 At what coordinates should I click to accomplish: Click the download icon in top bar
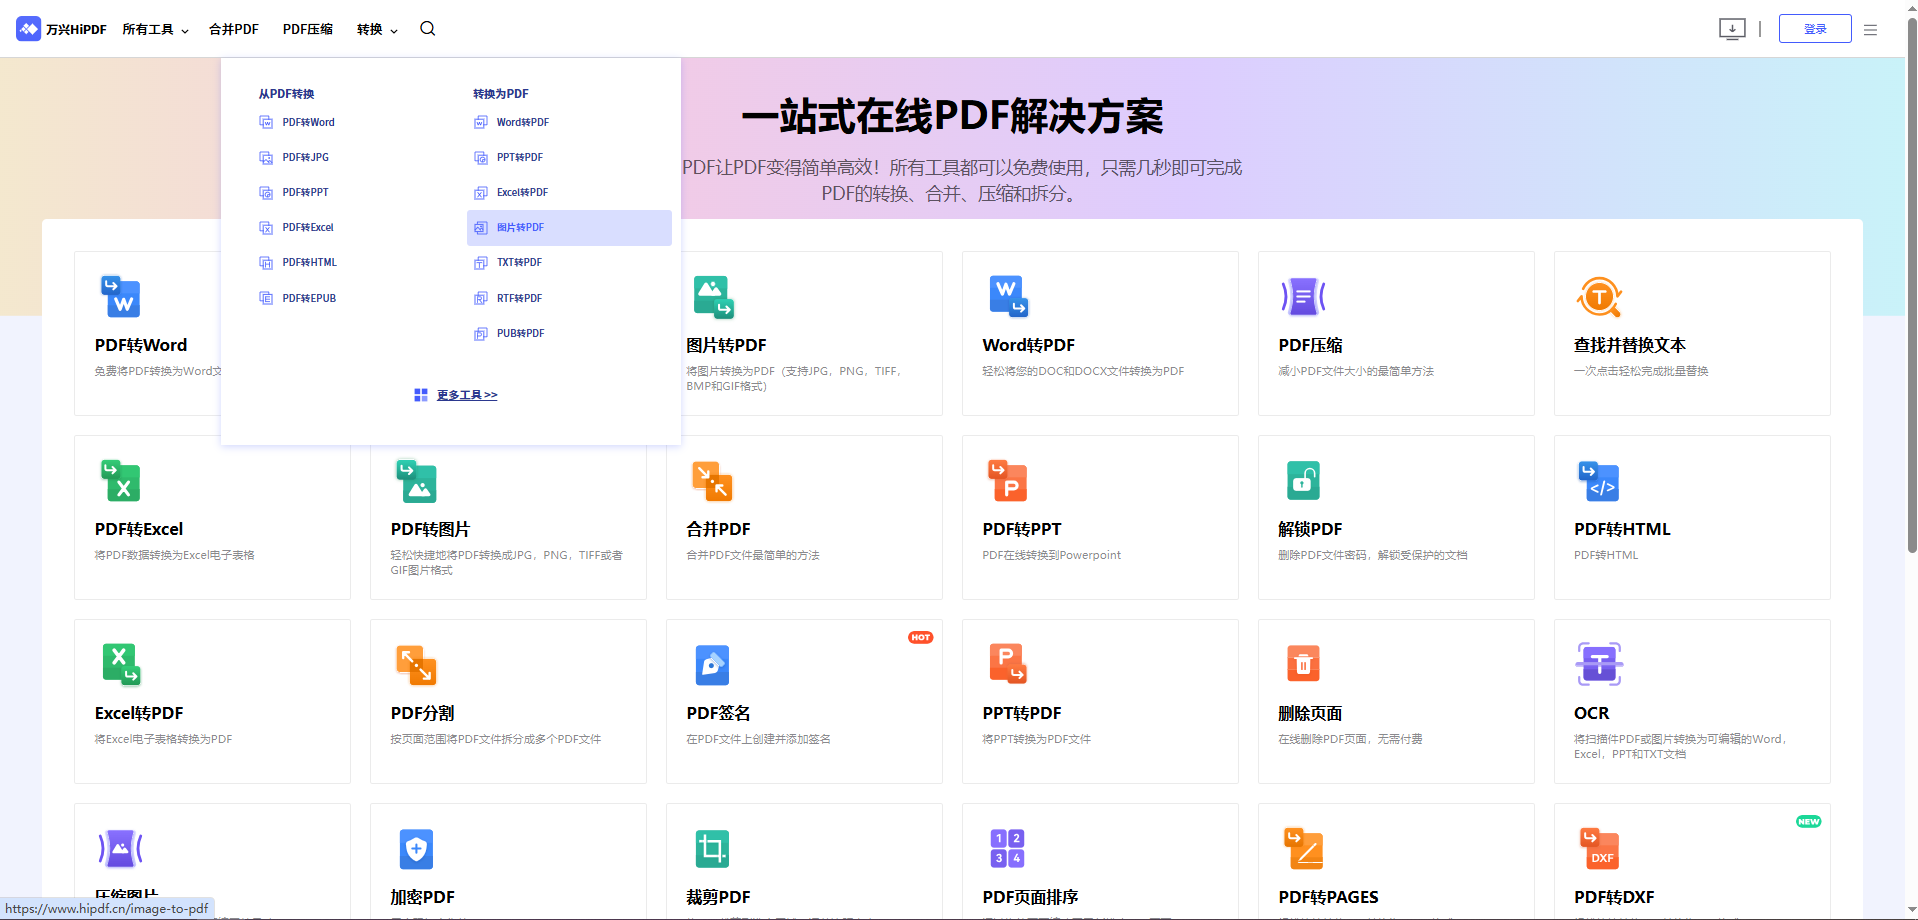tap(1732, 29)
